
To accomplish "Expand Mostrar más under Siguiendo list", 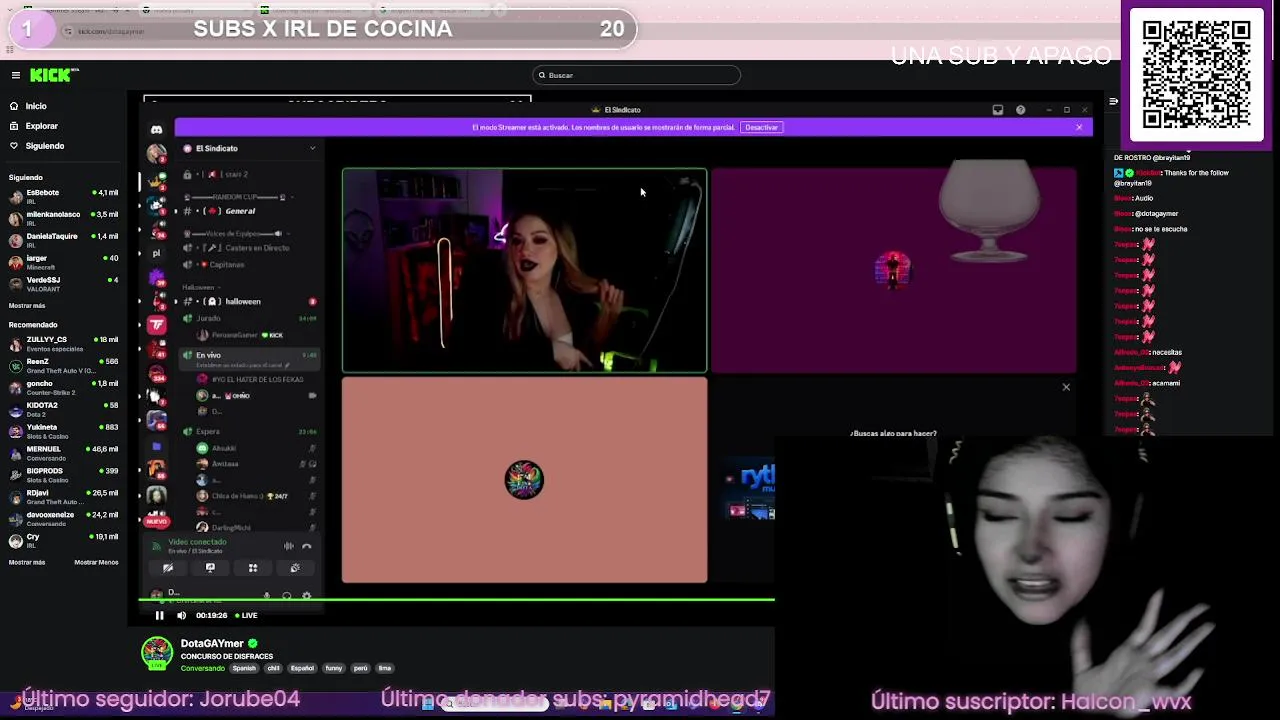I will 27,305.
